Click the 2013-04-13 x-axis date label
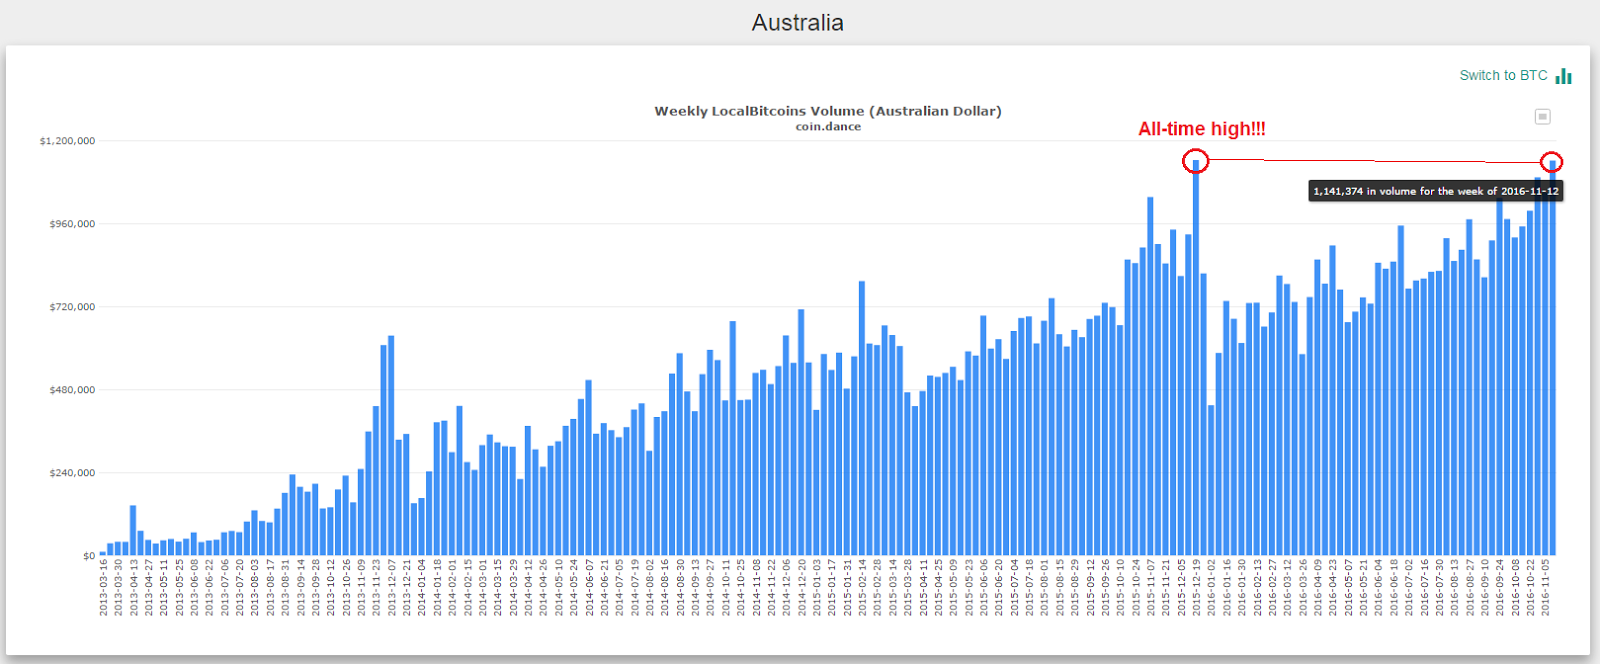The height and width of the screenshot is (664, 1600). tap(133, 587)
